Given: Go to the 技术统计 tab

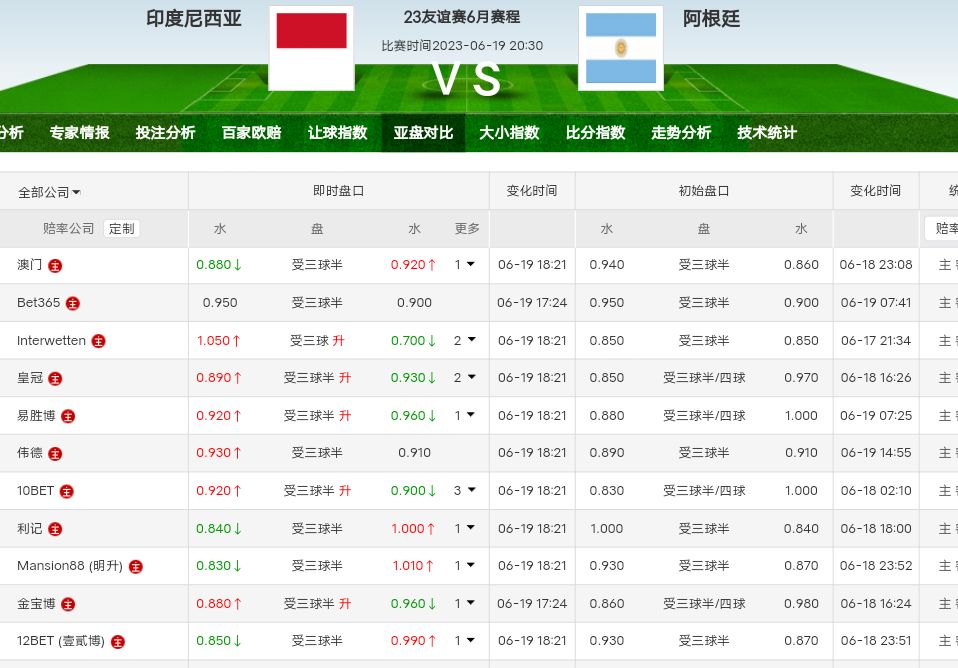Looking at the screenshot, I should pyautogui.click(x=767, y=133).
